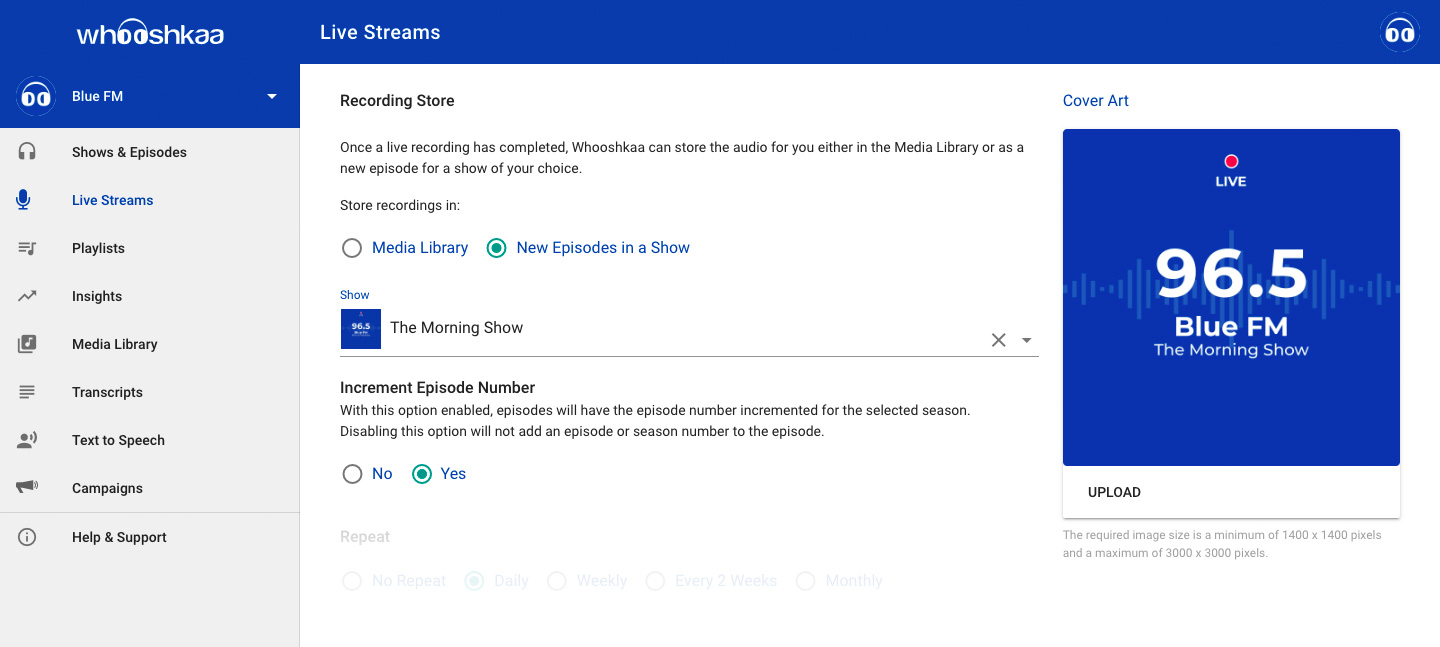
Task: Go to Live Streams in sidebar
Action: (x=150, y=200)
